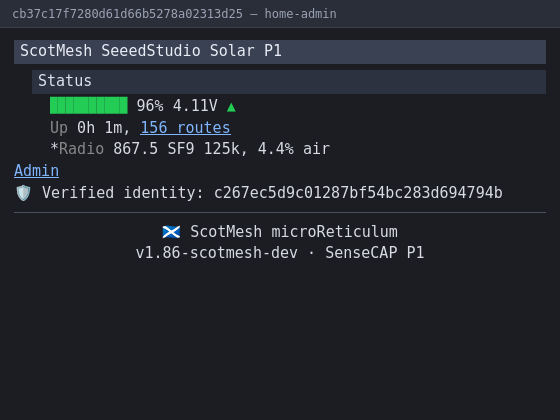
Task: Click the v1.86-scotmesh-dev version text
Action: (216, 253)
